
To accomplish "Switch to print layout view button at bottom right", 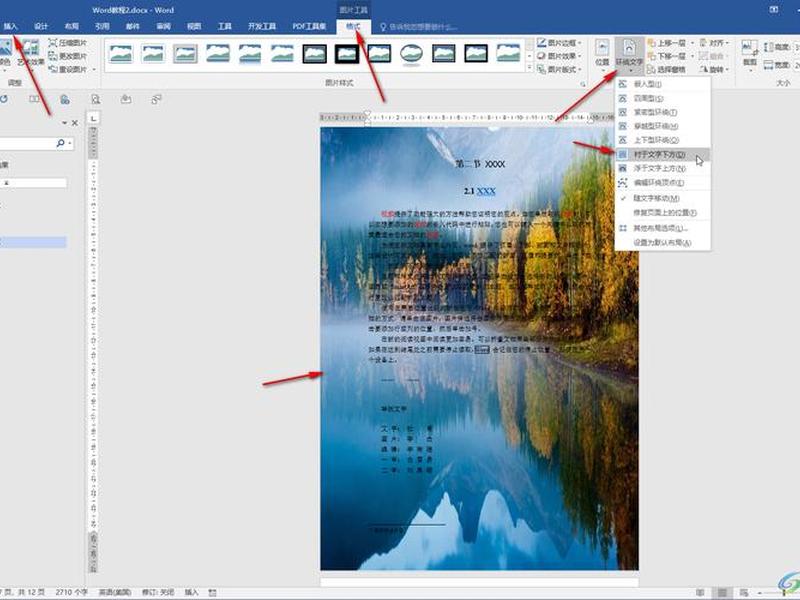I will coord(722,593).
